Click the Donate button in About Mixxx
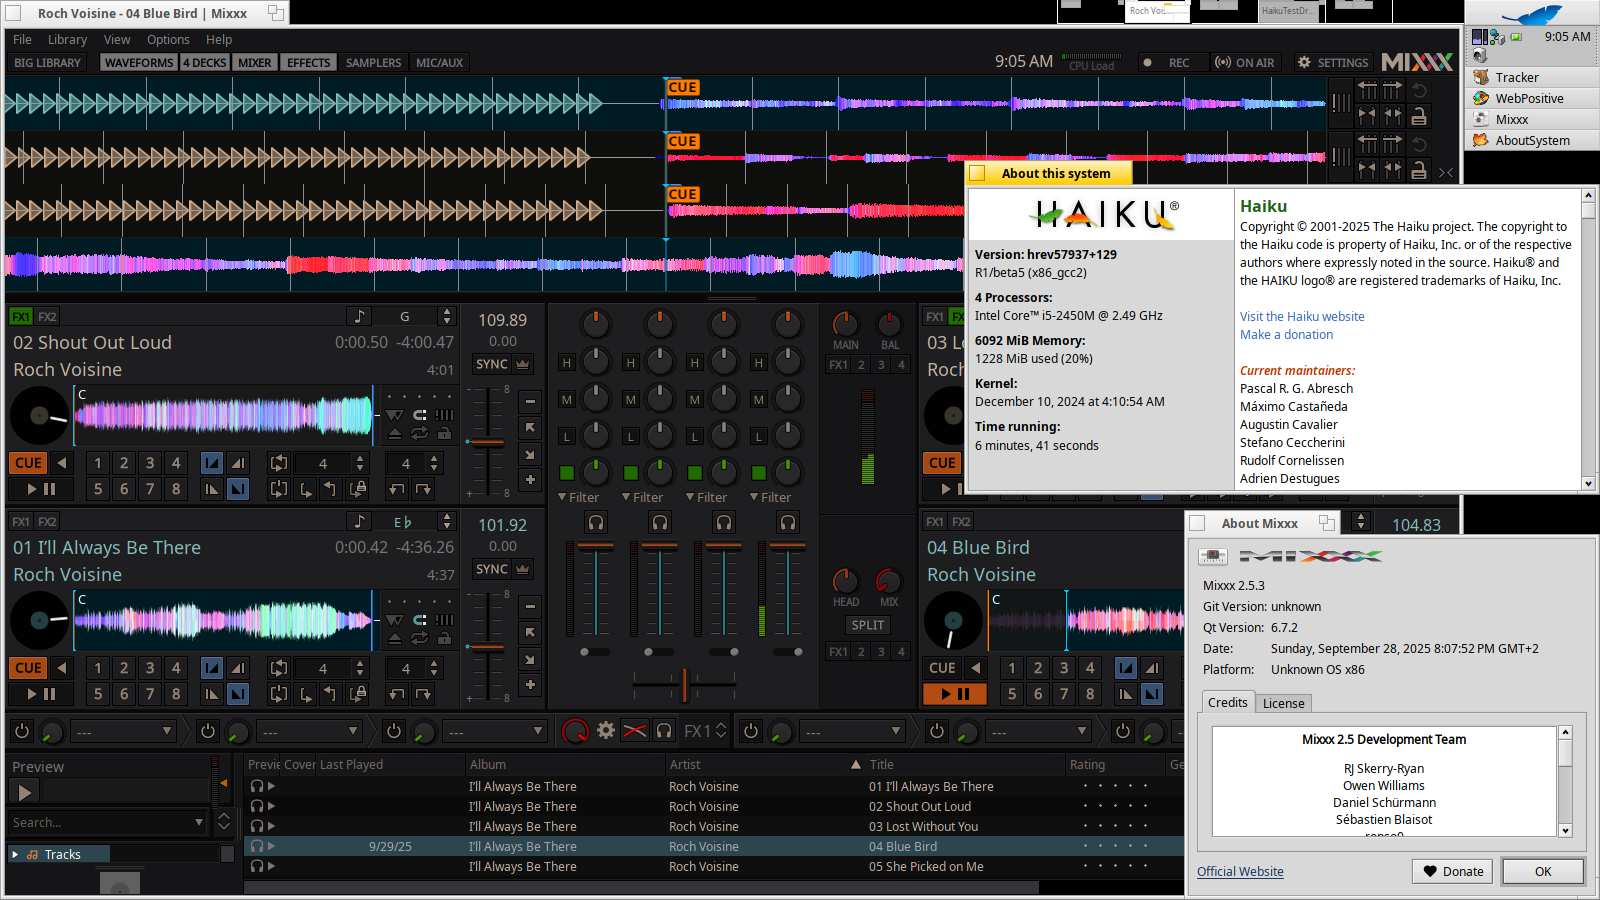The image size is (1600, 900). [1453, 871]
